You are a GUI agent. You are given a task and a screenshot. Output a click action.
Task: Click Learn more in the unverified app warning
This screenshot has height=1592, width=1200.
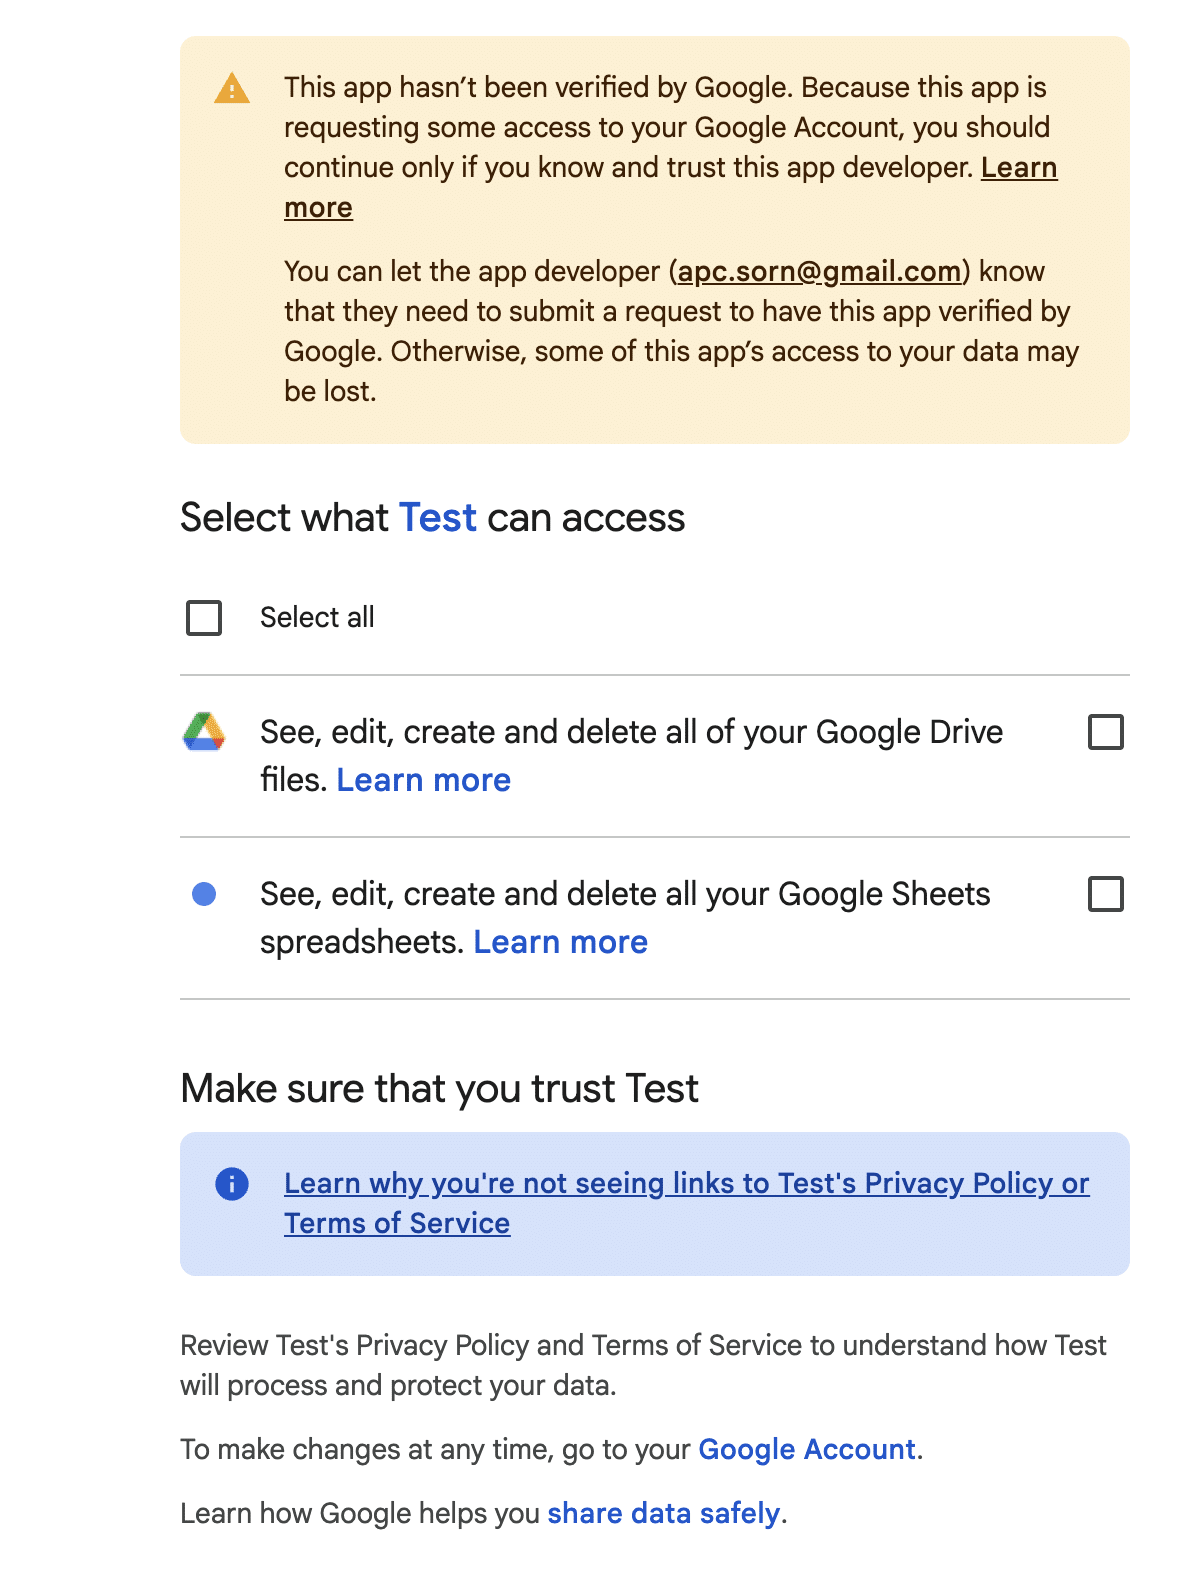[x=1018, y=168]
